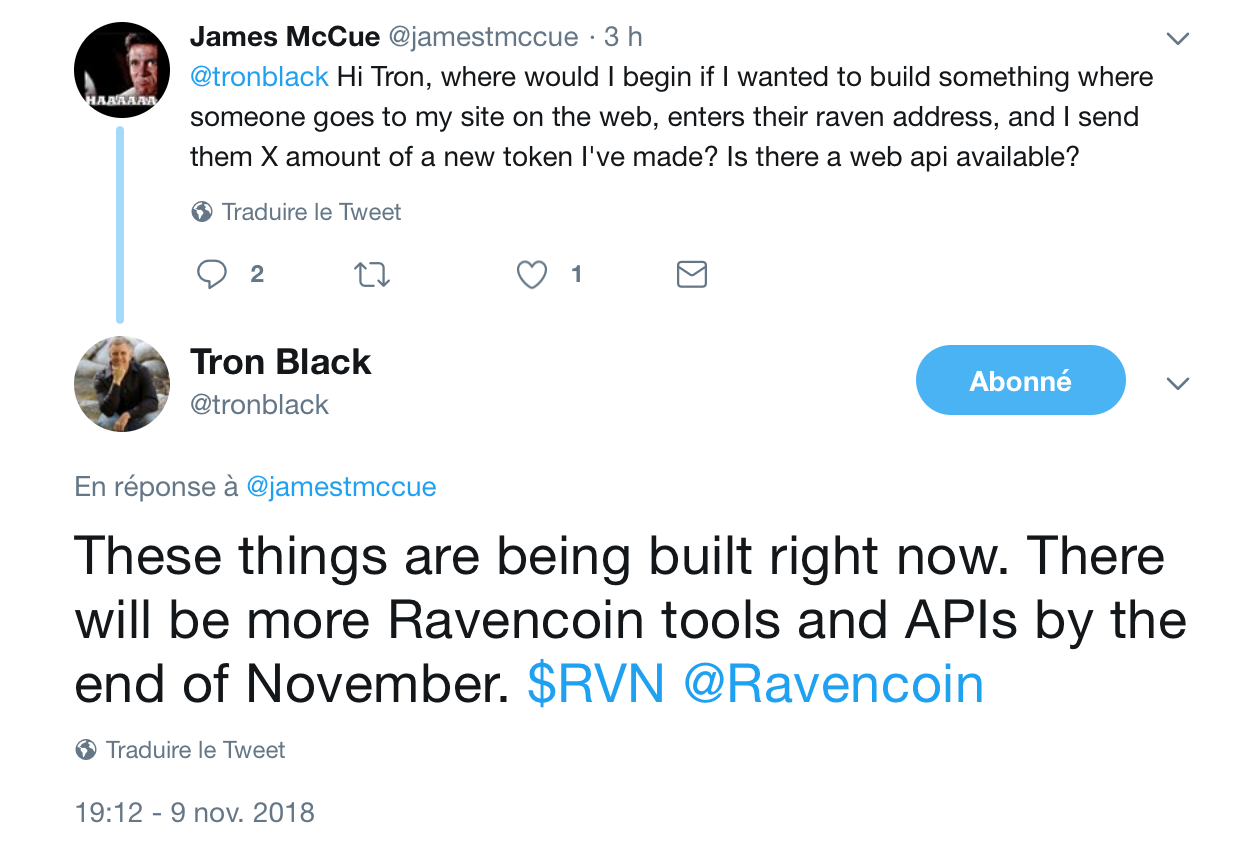Viewport: 1244px width, 856px height.
Task: Click the reply speech bubble icon
Action: [211, 274]
